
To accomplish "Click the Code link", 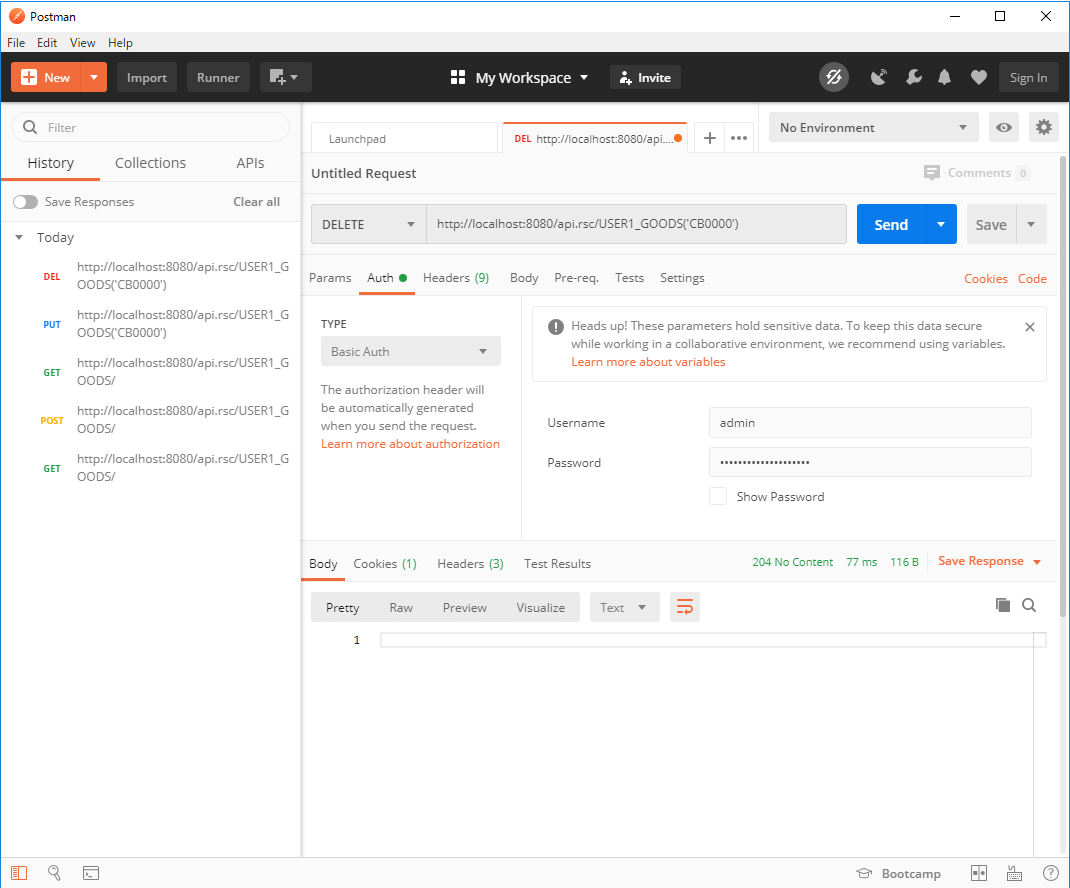I will [x=1032, y=278].
